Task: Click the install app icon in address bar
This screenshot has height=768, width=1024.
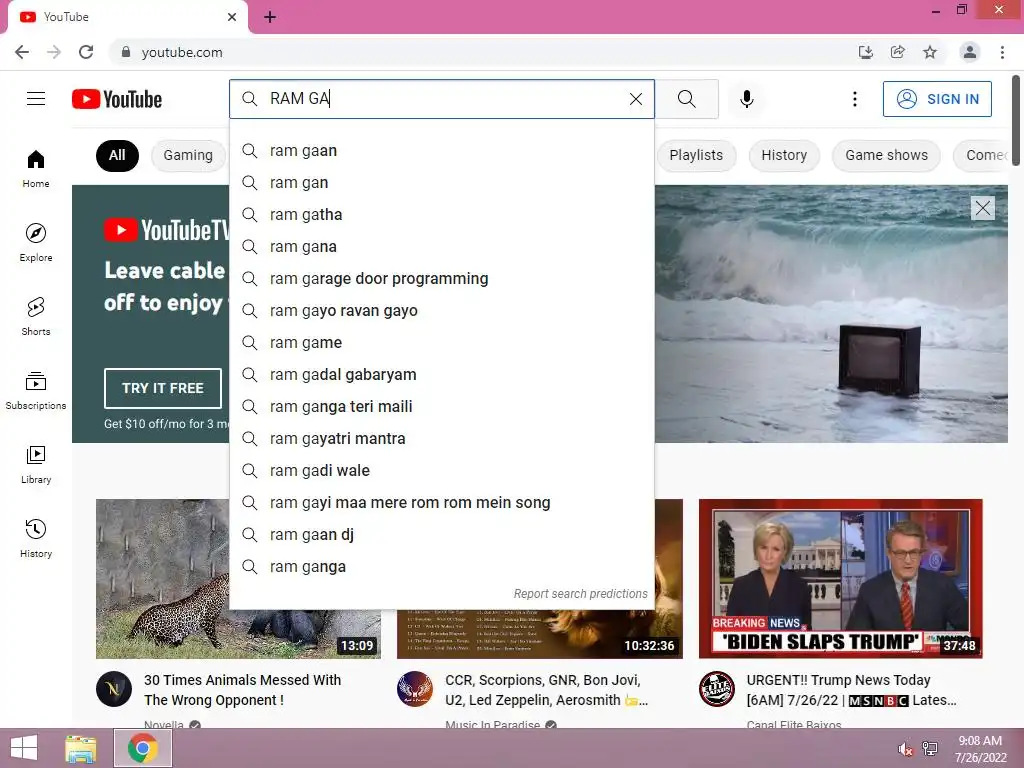Action: pos(865,52)
